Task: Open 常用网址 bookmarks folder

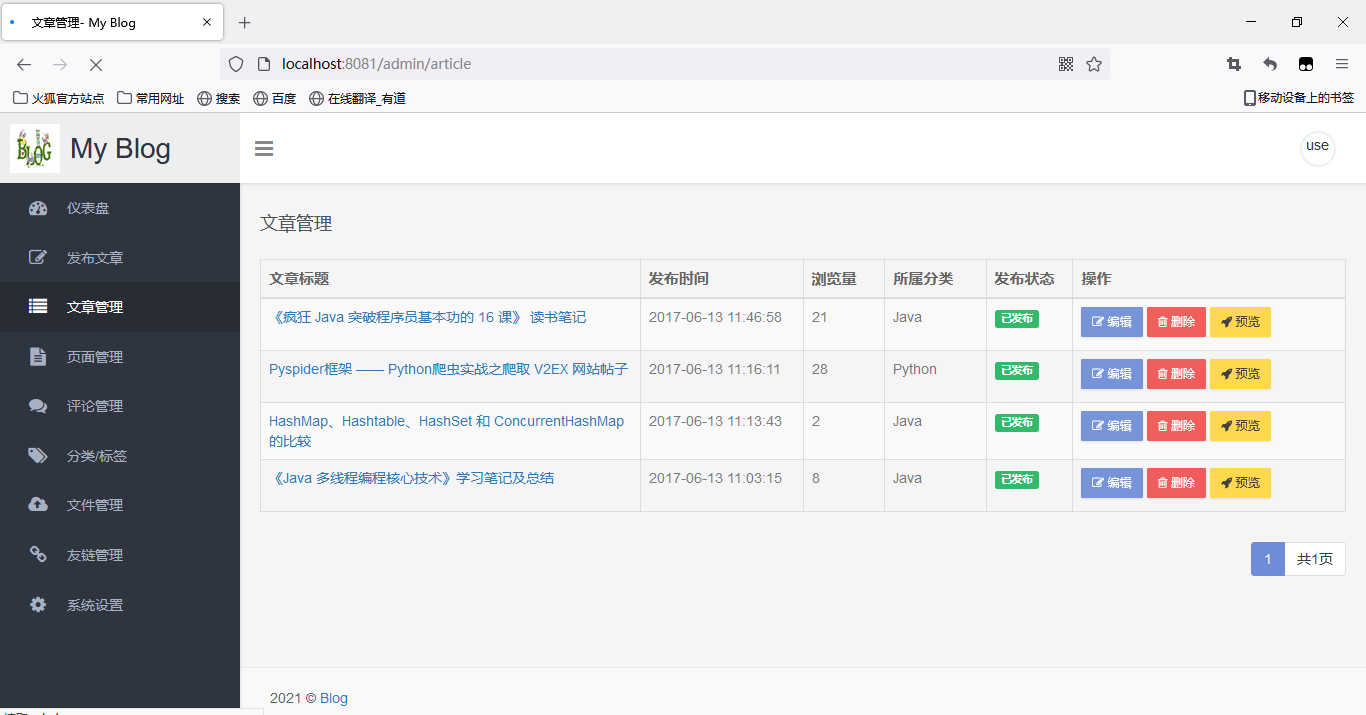Action: coord(150,98)
